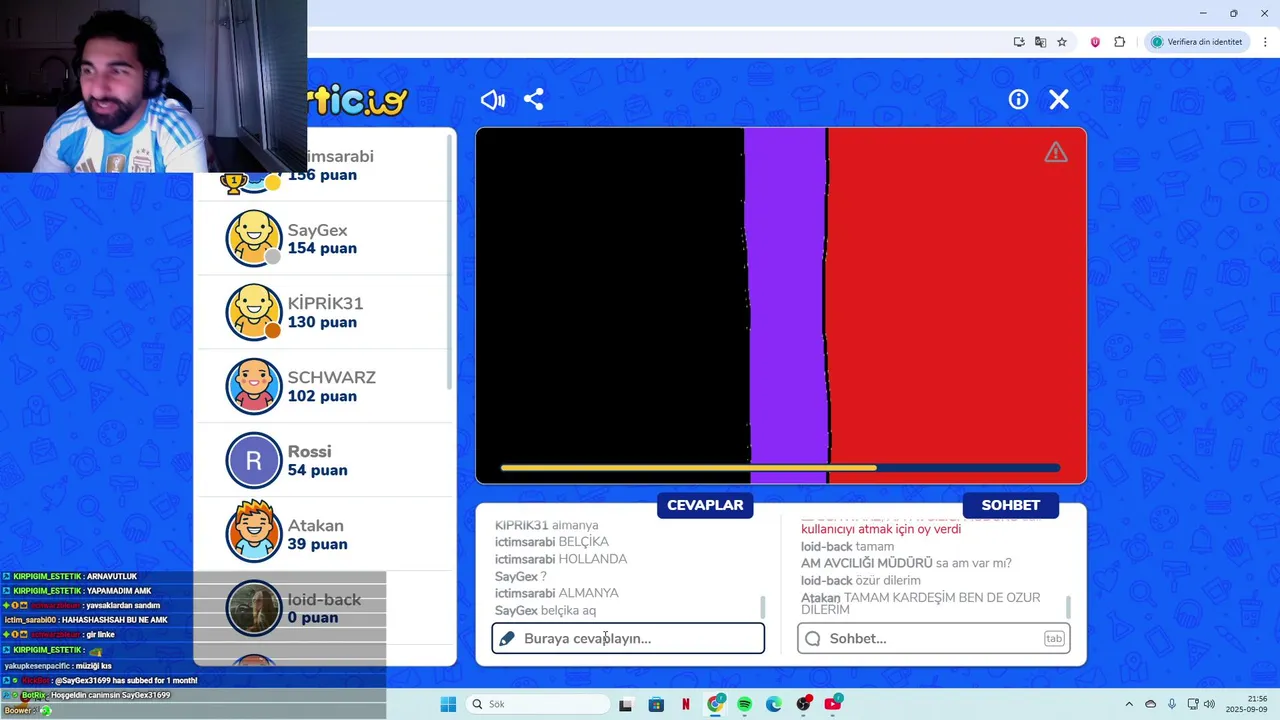Mute the game sound speaker icon

492,100
